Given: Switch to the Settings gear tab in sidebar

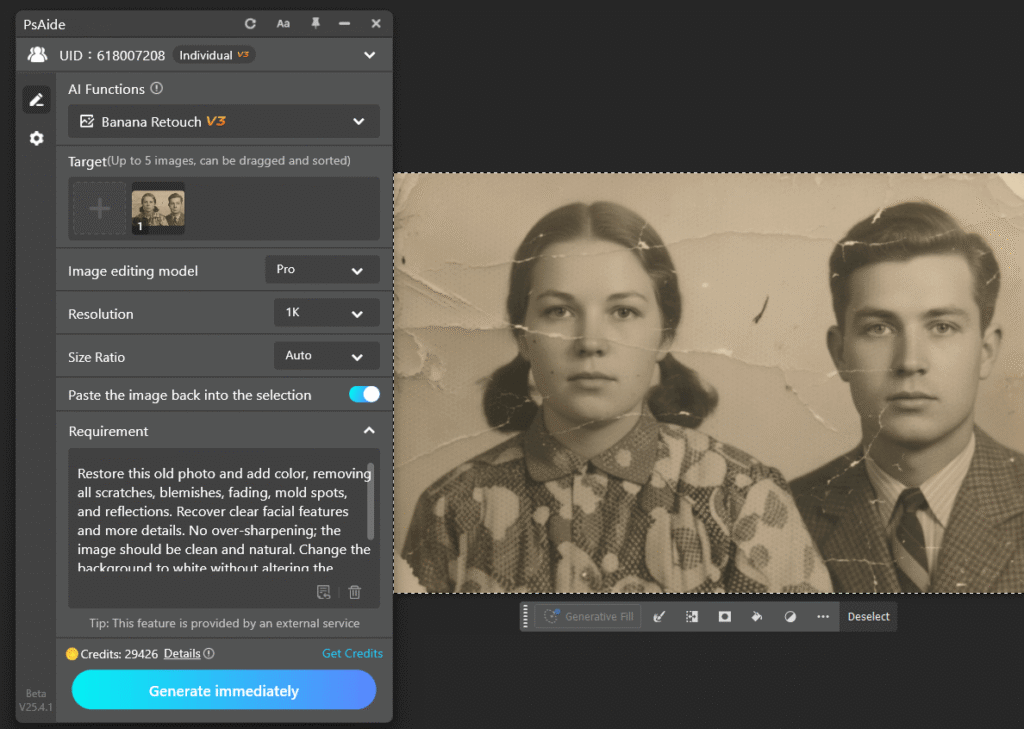Looking at the screenshot, I should [36, 138].
